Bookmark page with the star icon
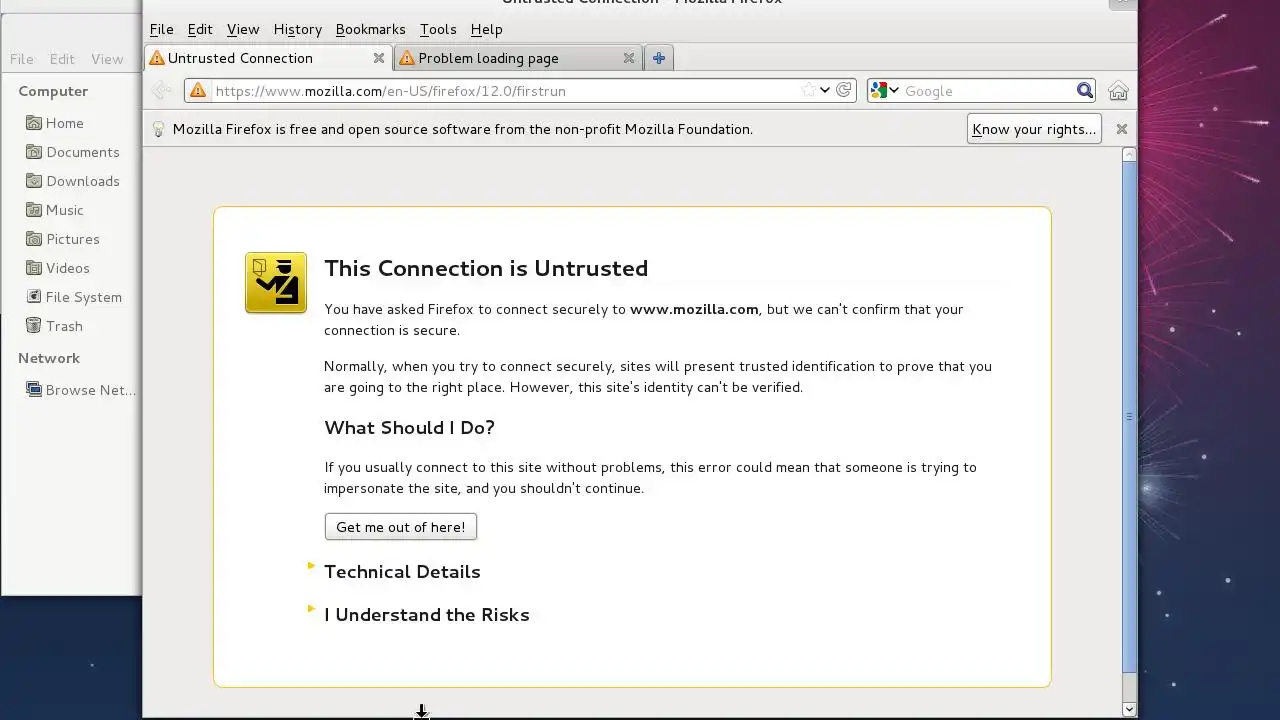The width and height of the screenshot is (1280, 720). tap(808, 91)
